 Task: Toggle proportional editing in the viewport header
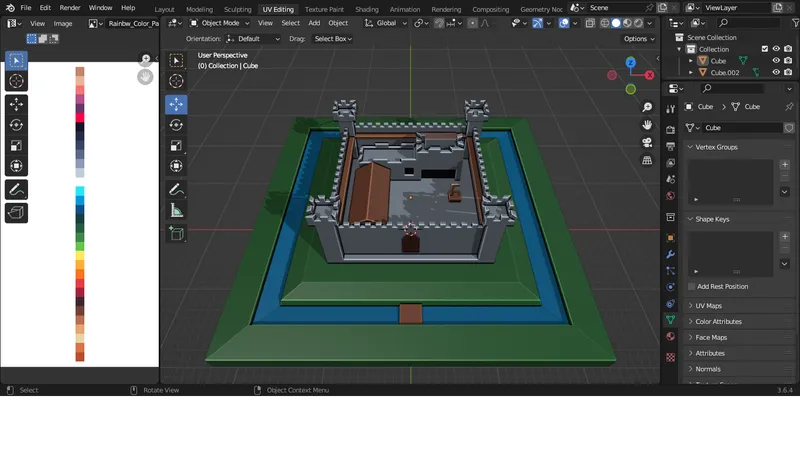(x=472, y=23)
